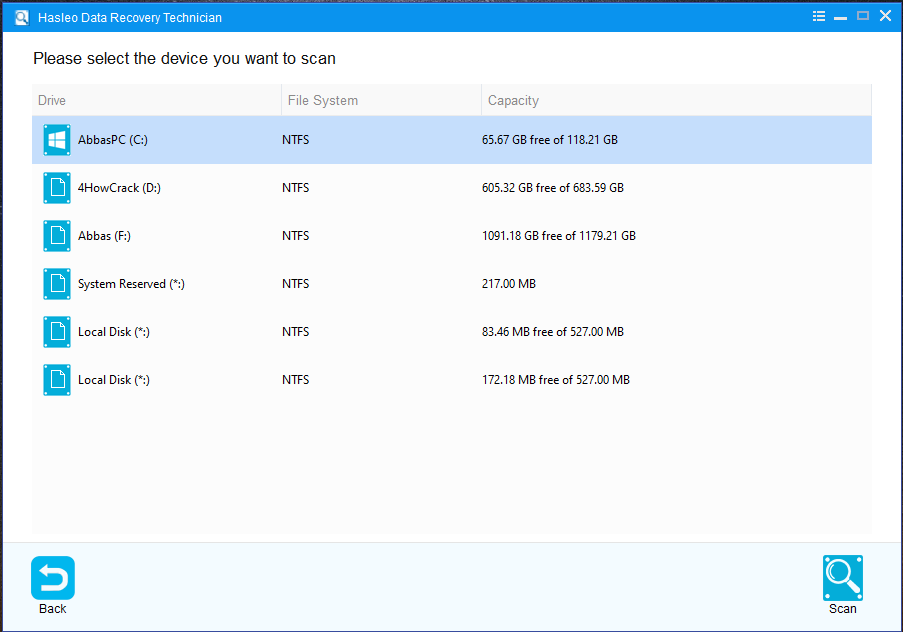Select the System Reserved (*:) name
Image resolution: width=903 pixels, height=632 pixels.
coord(131,284)
